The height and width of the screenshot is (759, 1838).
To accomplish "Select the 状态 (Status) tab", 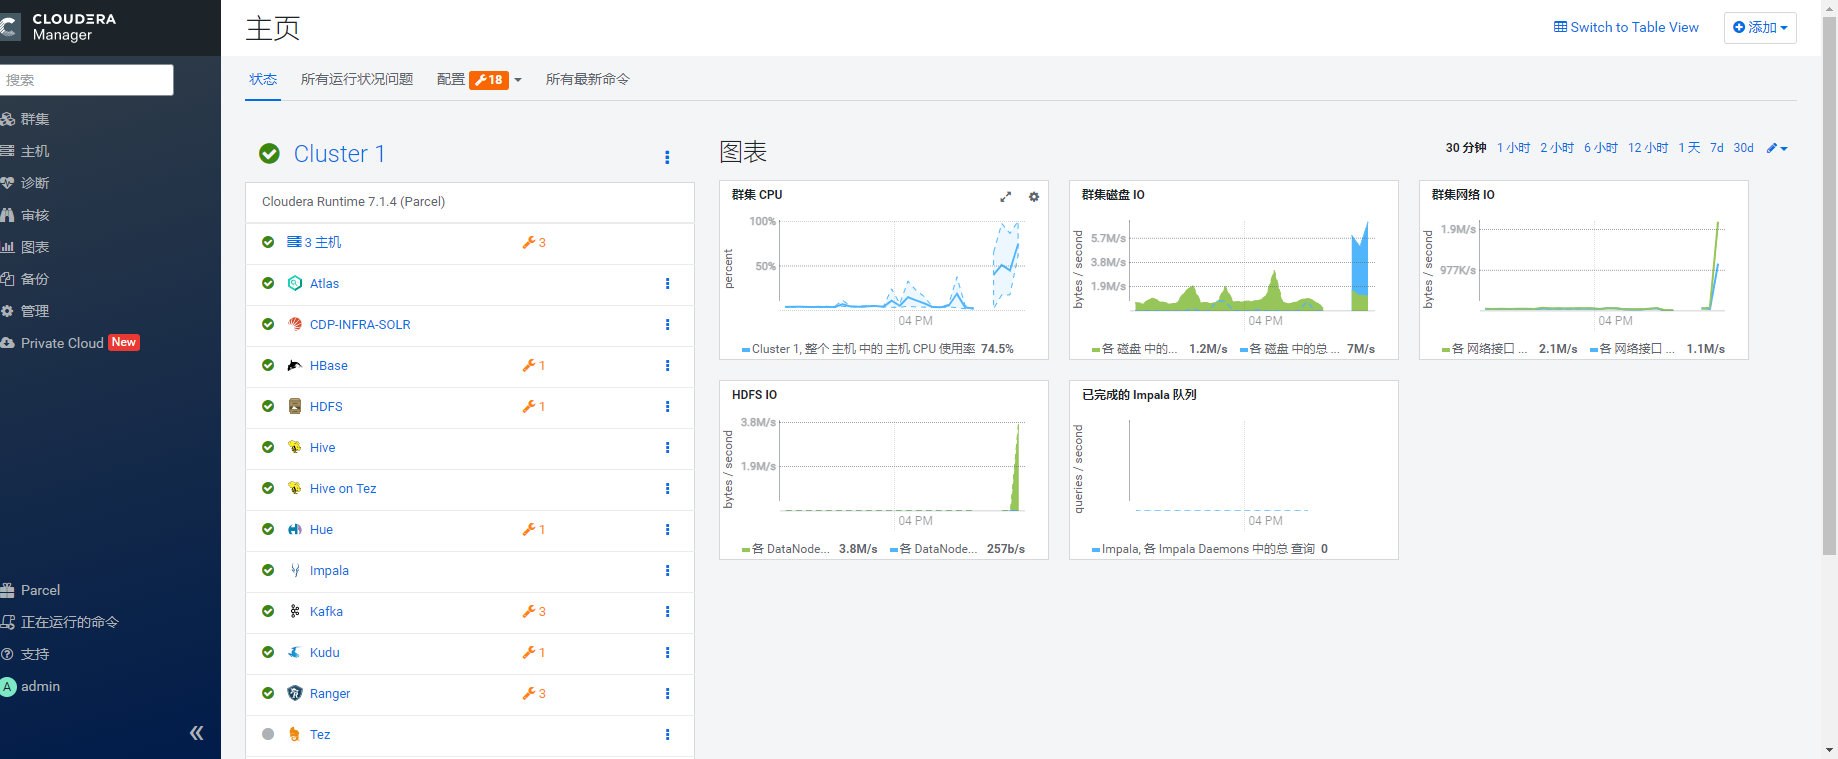I will click(x=263, y=79).
